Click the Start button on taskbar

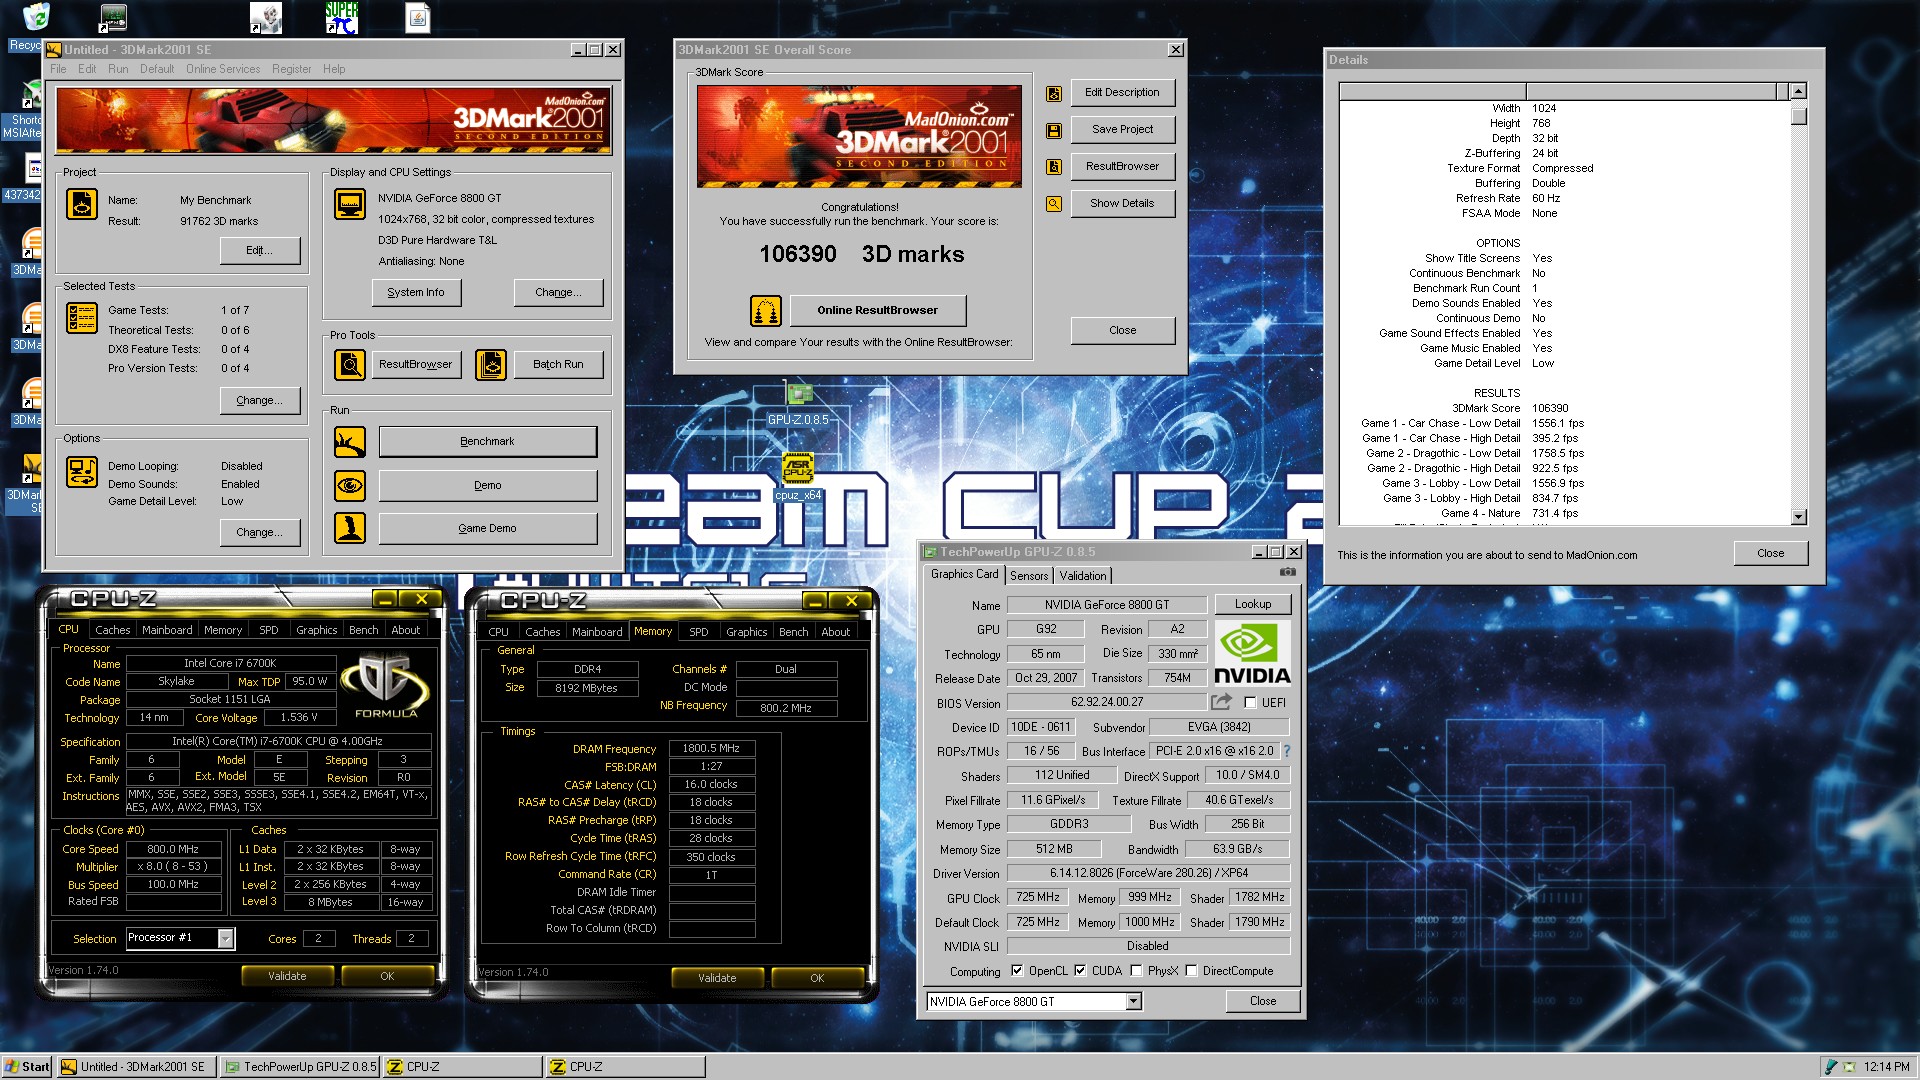pos(27,1067)
